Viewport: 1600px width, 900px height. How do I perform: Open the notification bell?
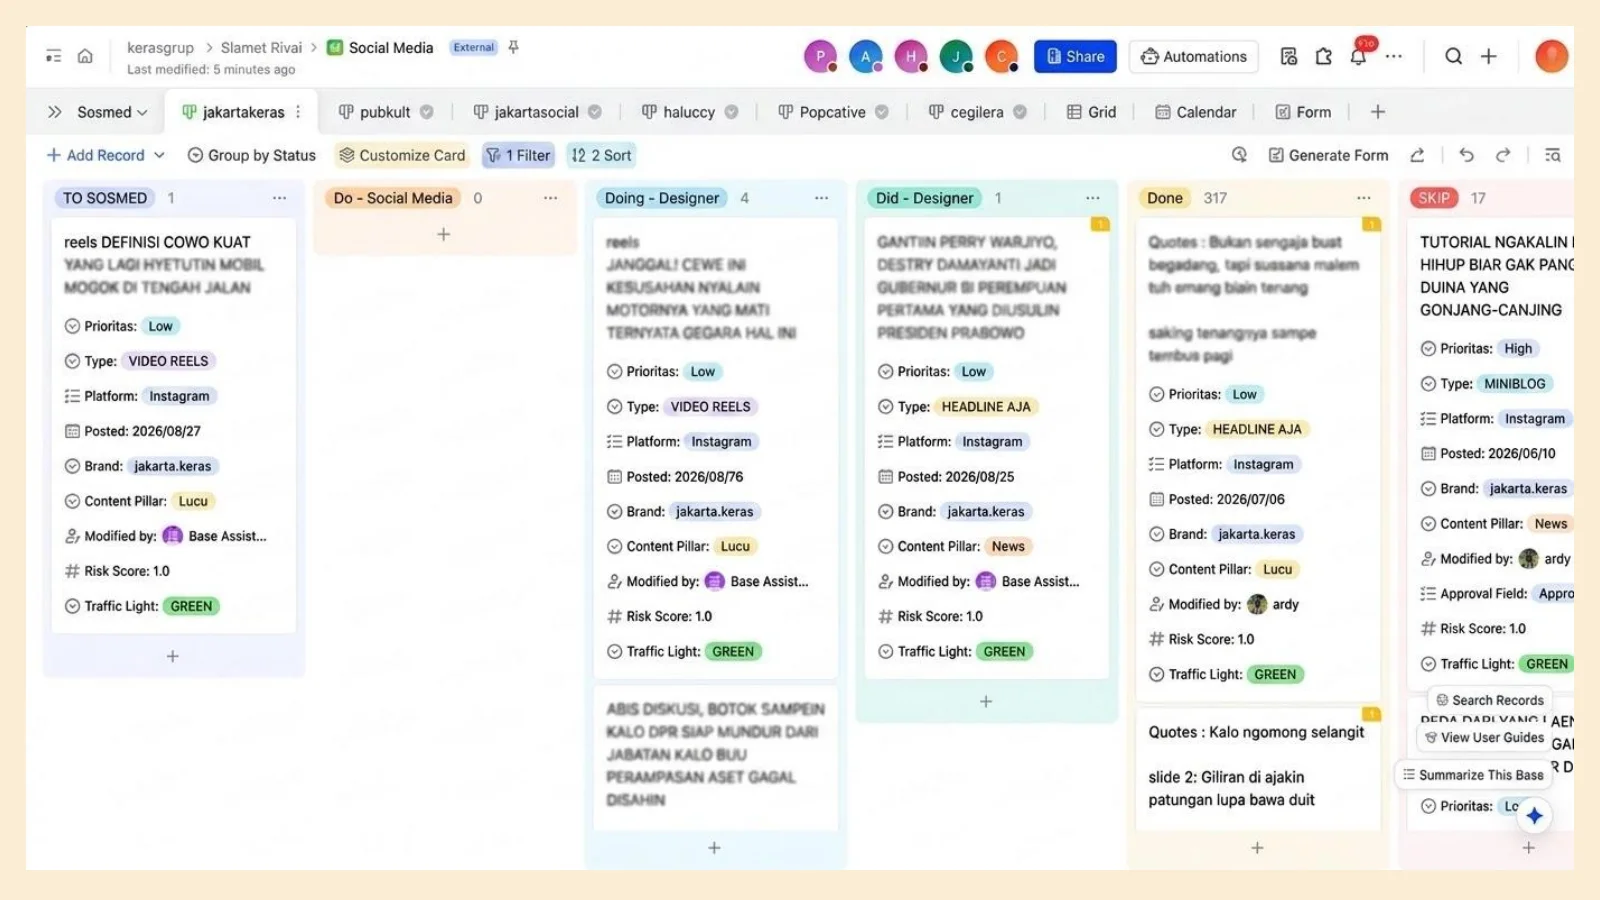(1358, 56)
